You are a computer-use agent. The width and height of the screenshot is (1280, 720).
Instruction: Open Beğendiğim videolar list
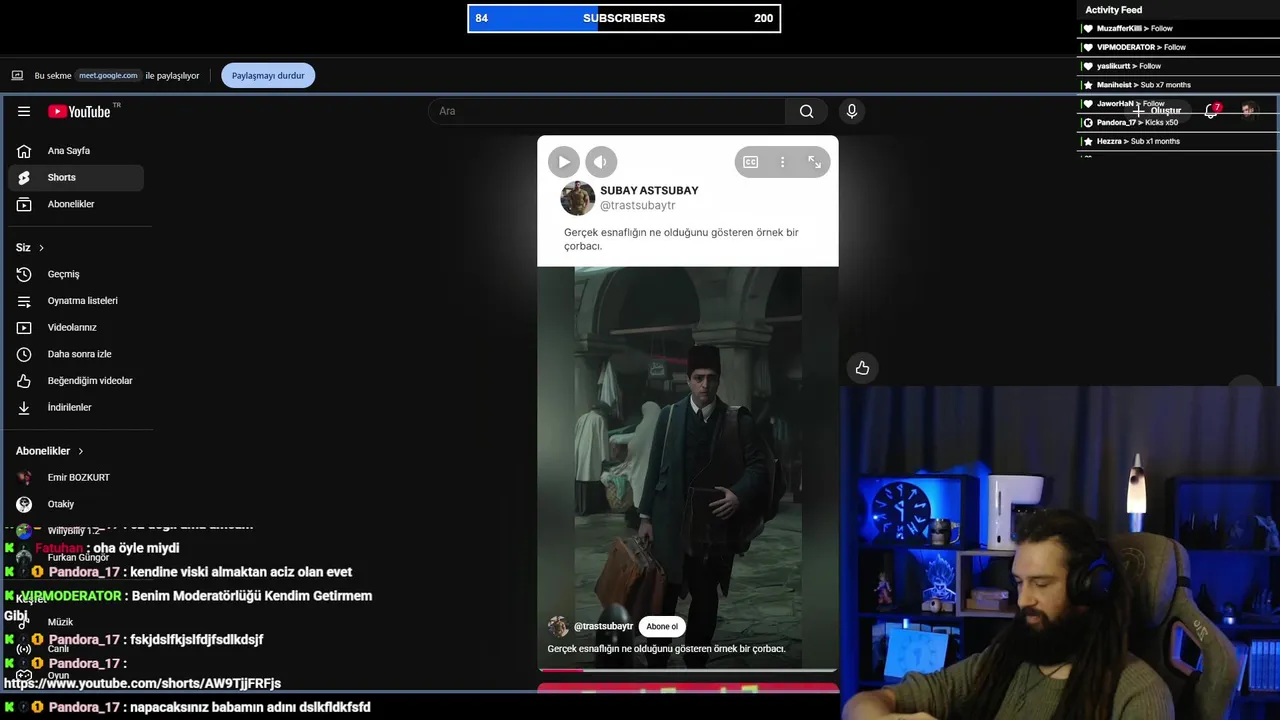(76, 381)
